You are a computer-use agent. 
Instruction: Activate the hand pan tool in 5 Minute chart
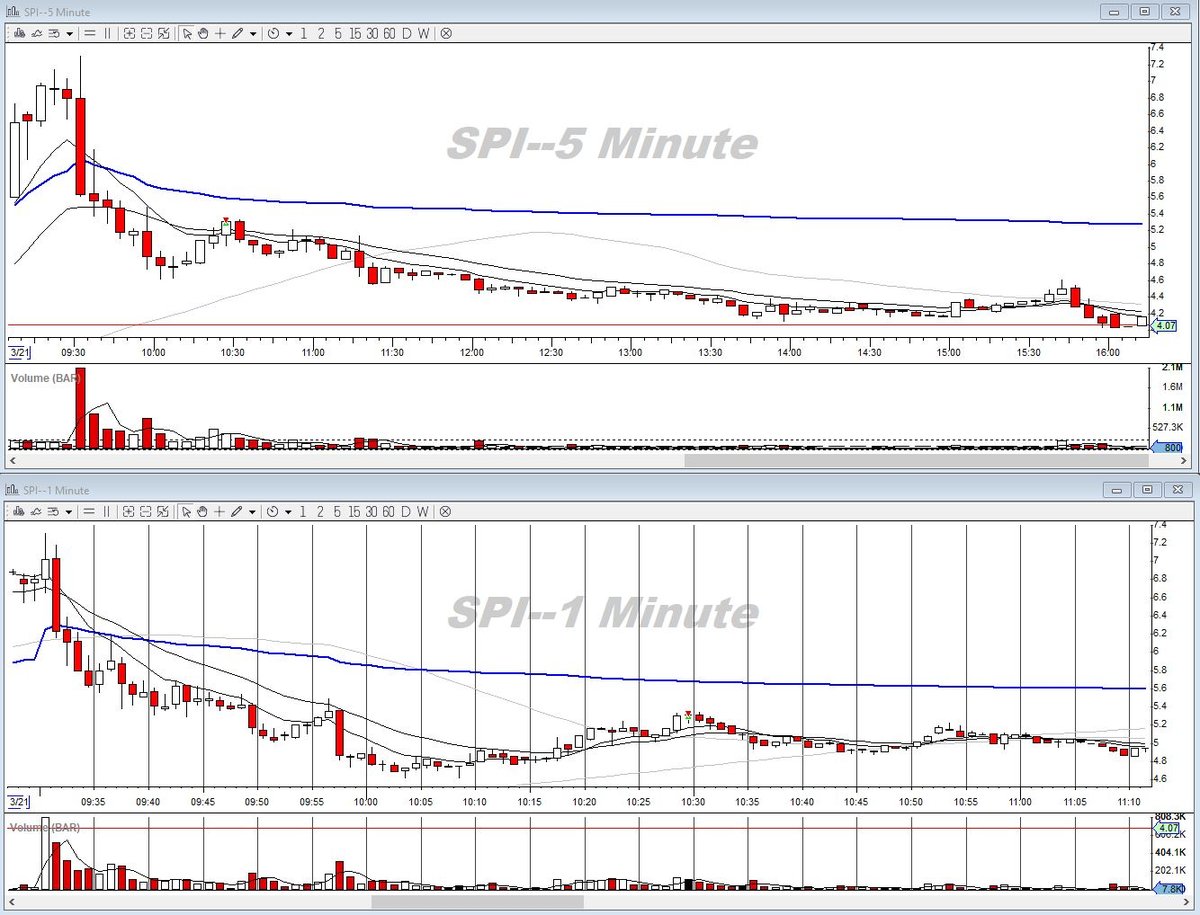pos(203,33)
